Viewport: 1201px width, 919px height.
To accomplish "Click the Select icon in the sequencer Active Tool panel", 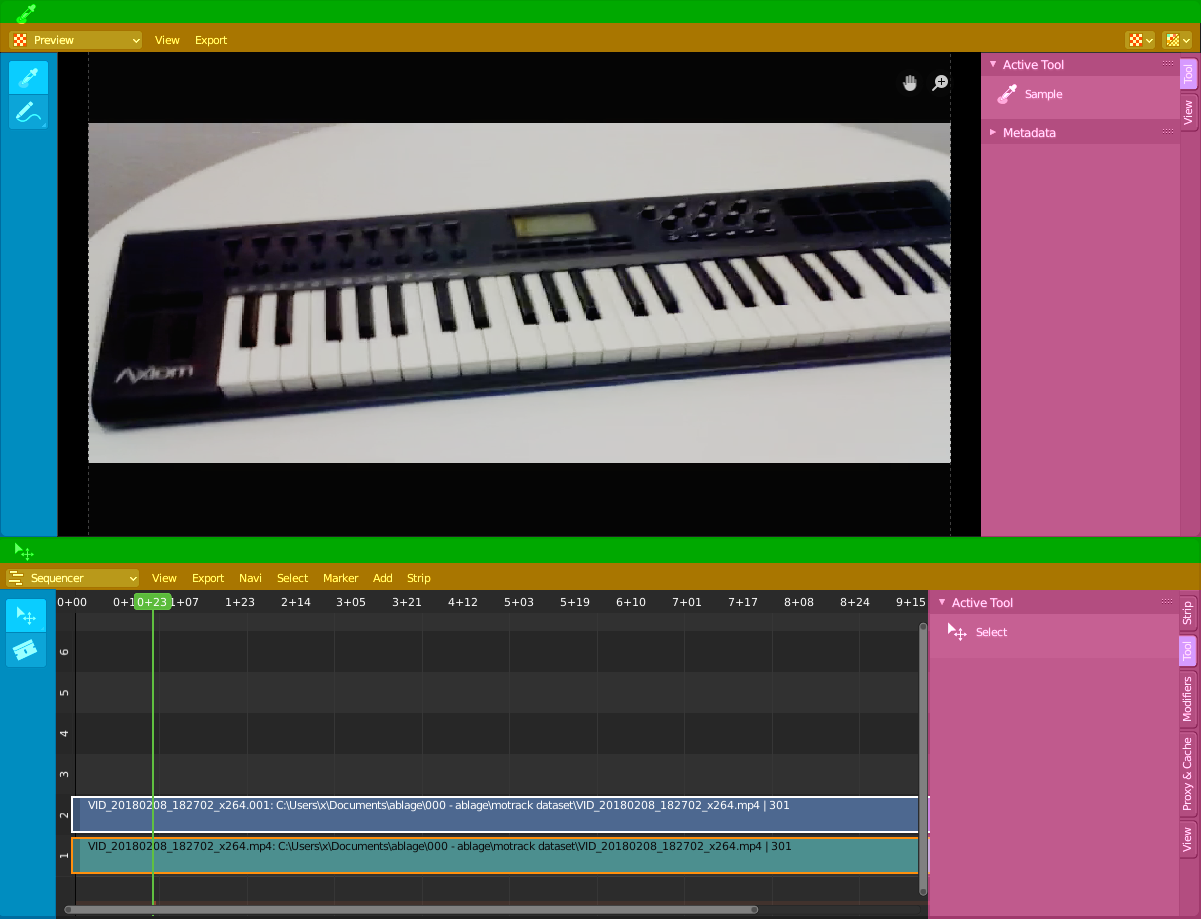I will tap(957, 632).
